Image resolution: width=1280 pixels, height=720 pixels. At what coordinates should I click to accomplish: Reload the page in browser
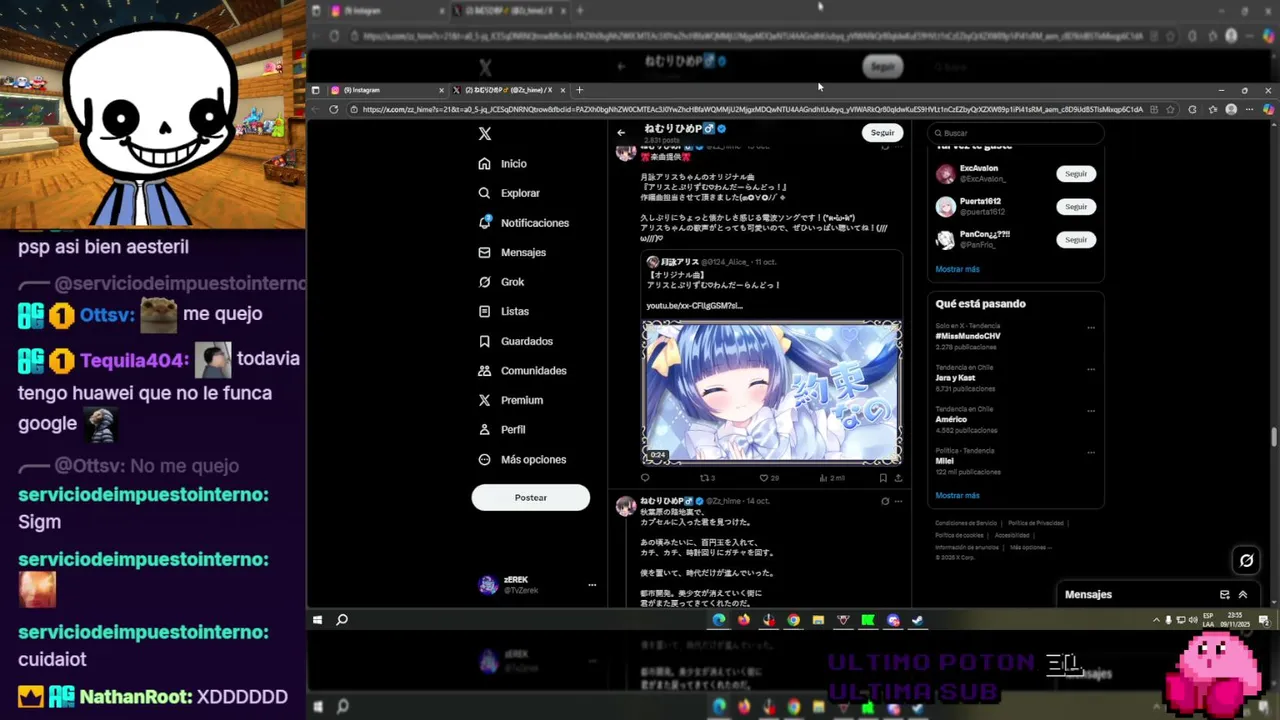pos(334,109)
